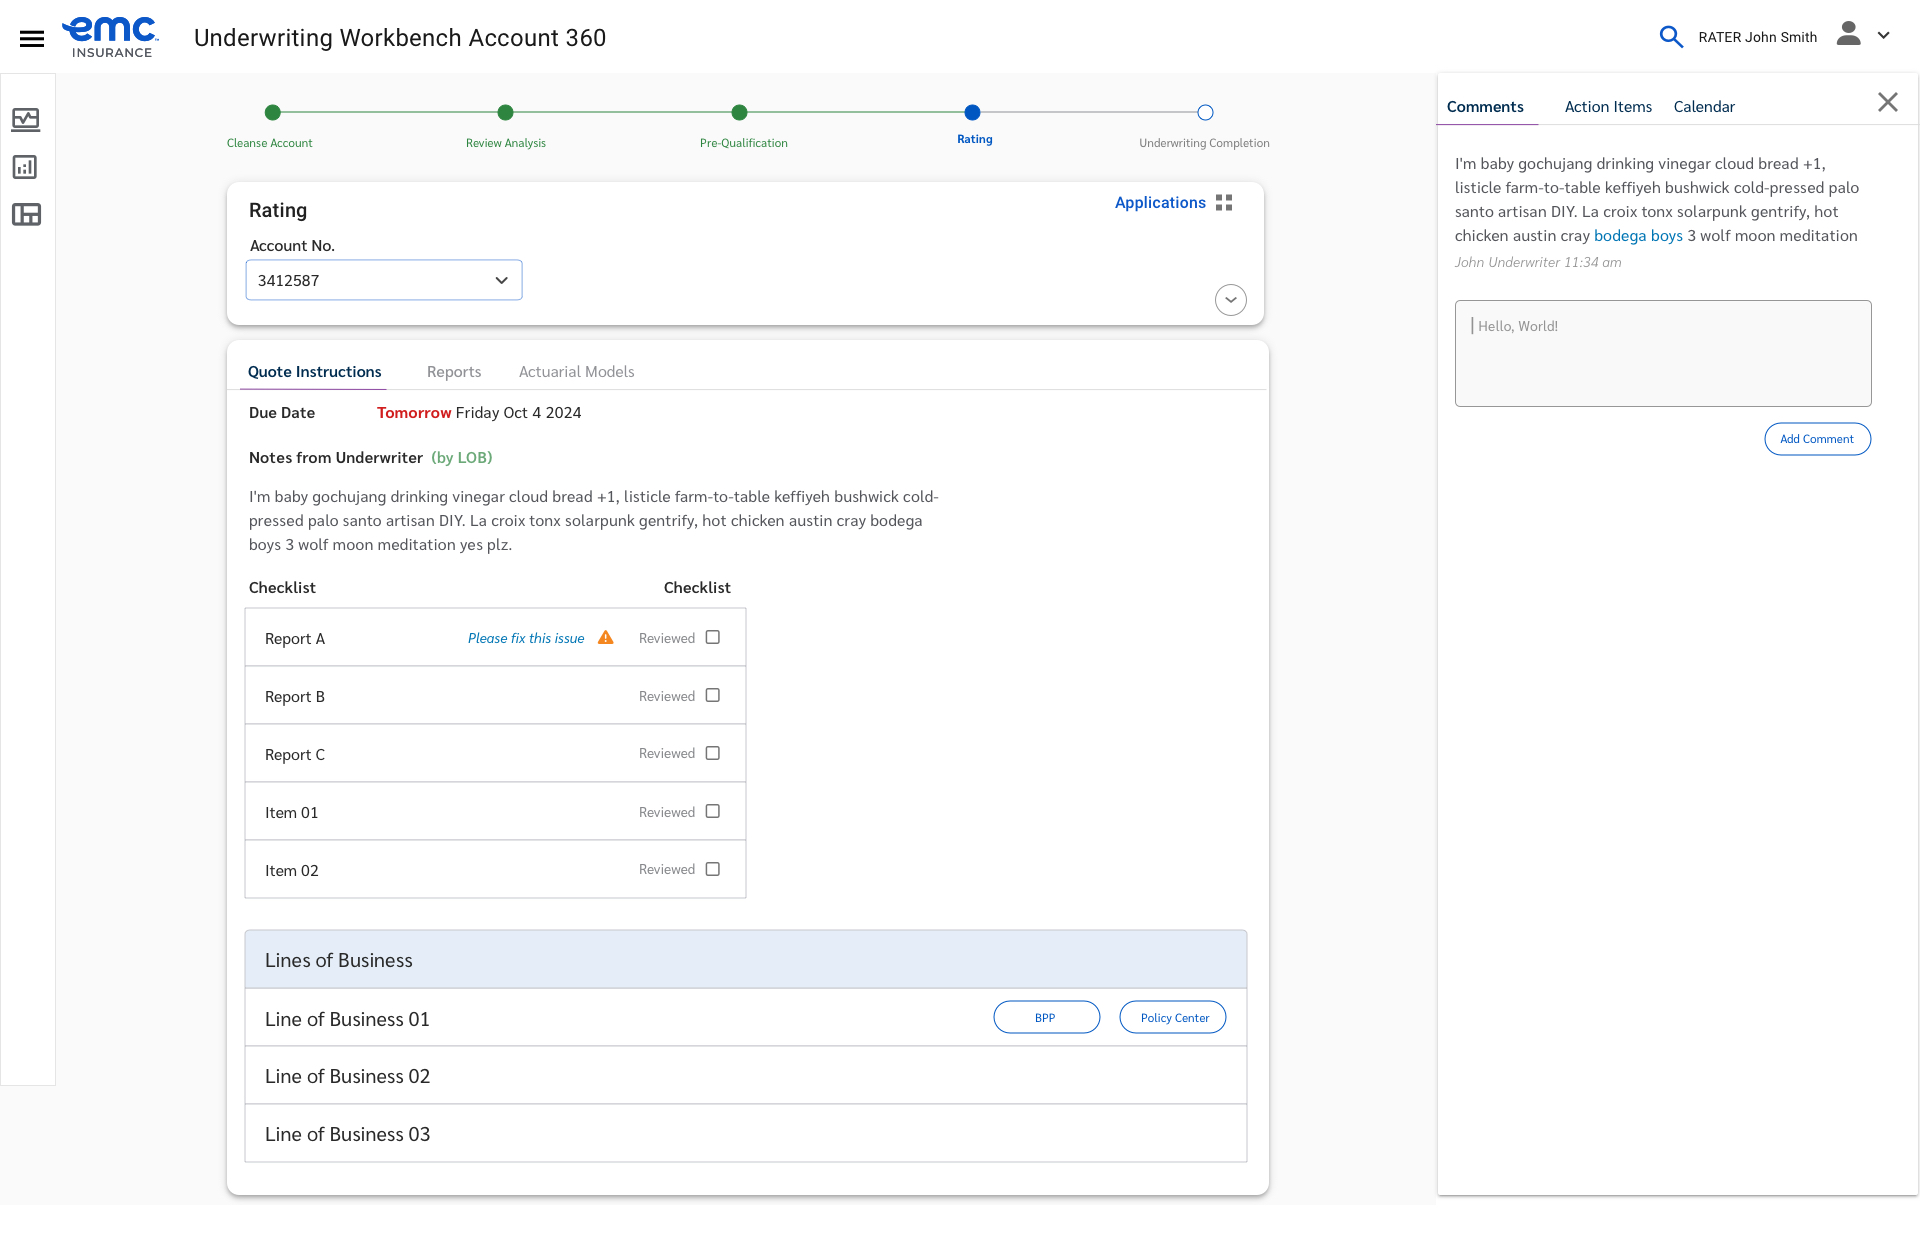This screenshot has width=1920, height=1246.
Task: Mark Report C as Reviewed
Action: click(x=713, y=754)
